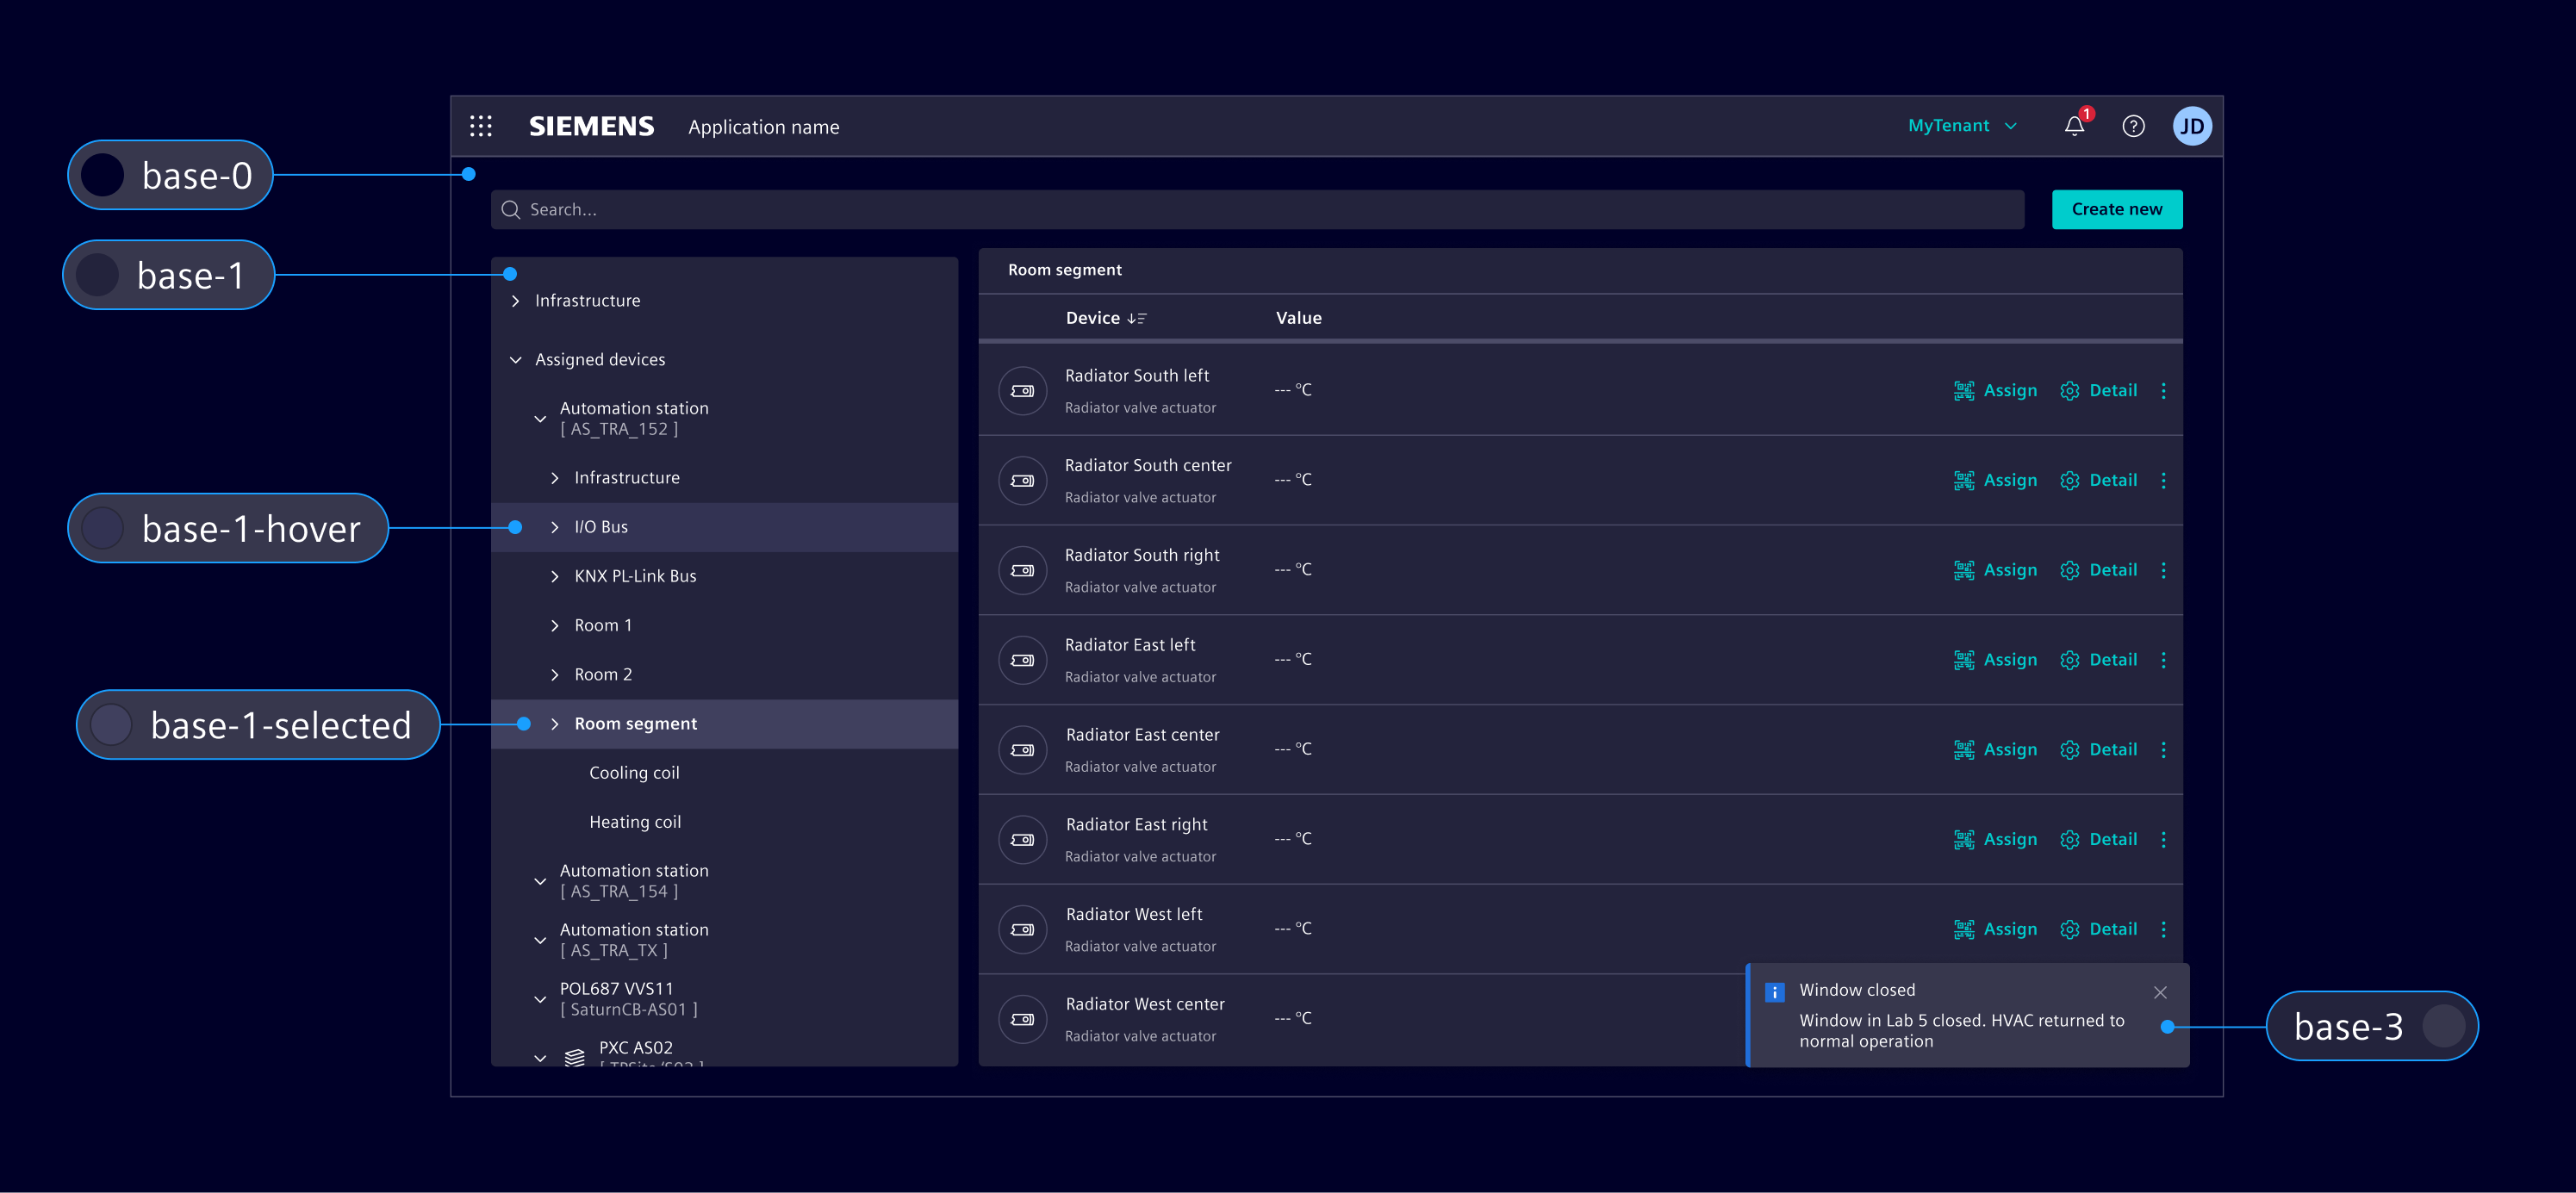Click the Device column sort icon
The width and height of the screenshot is (2576, 1193).
[1136, 318]
